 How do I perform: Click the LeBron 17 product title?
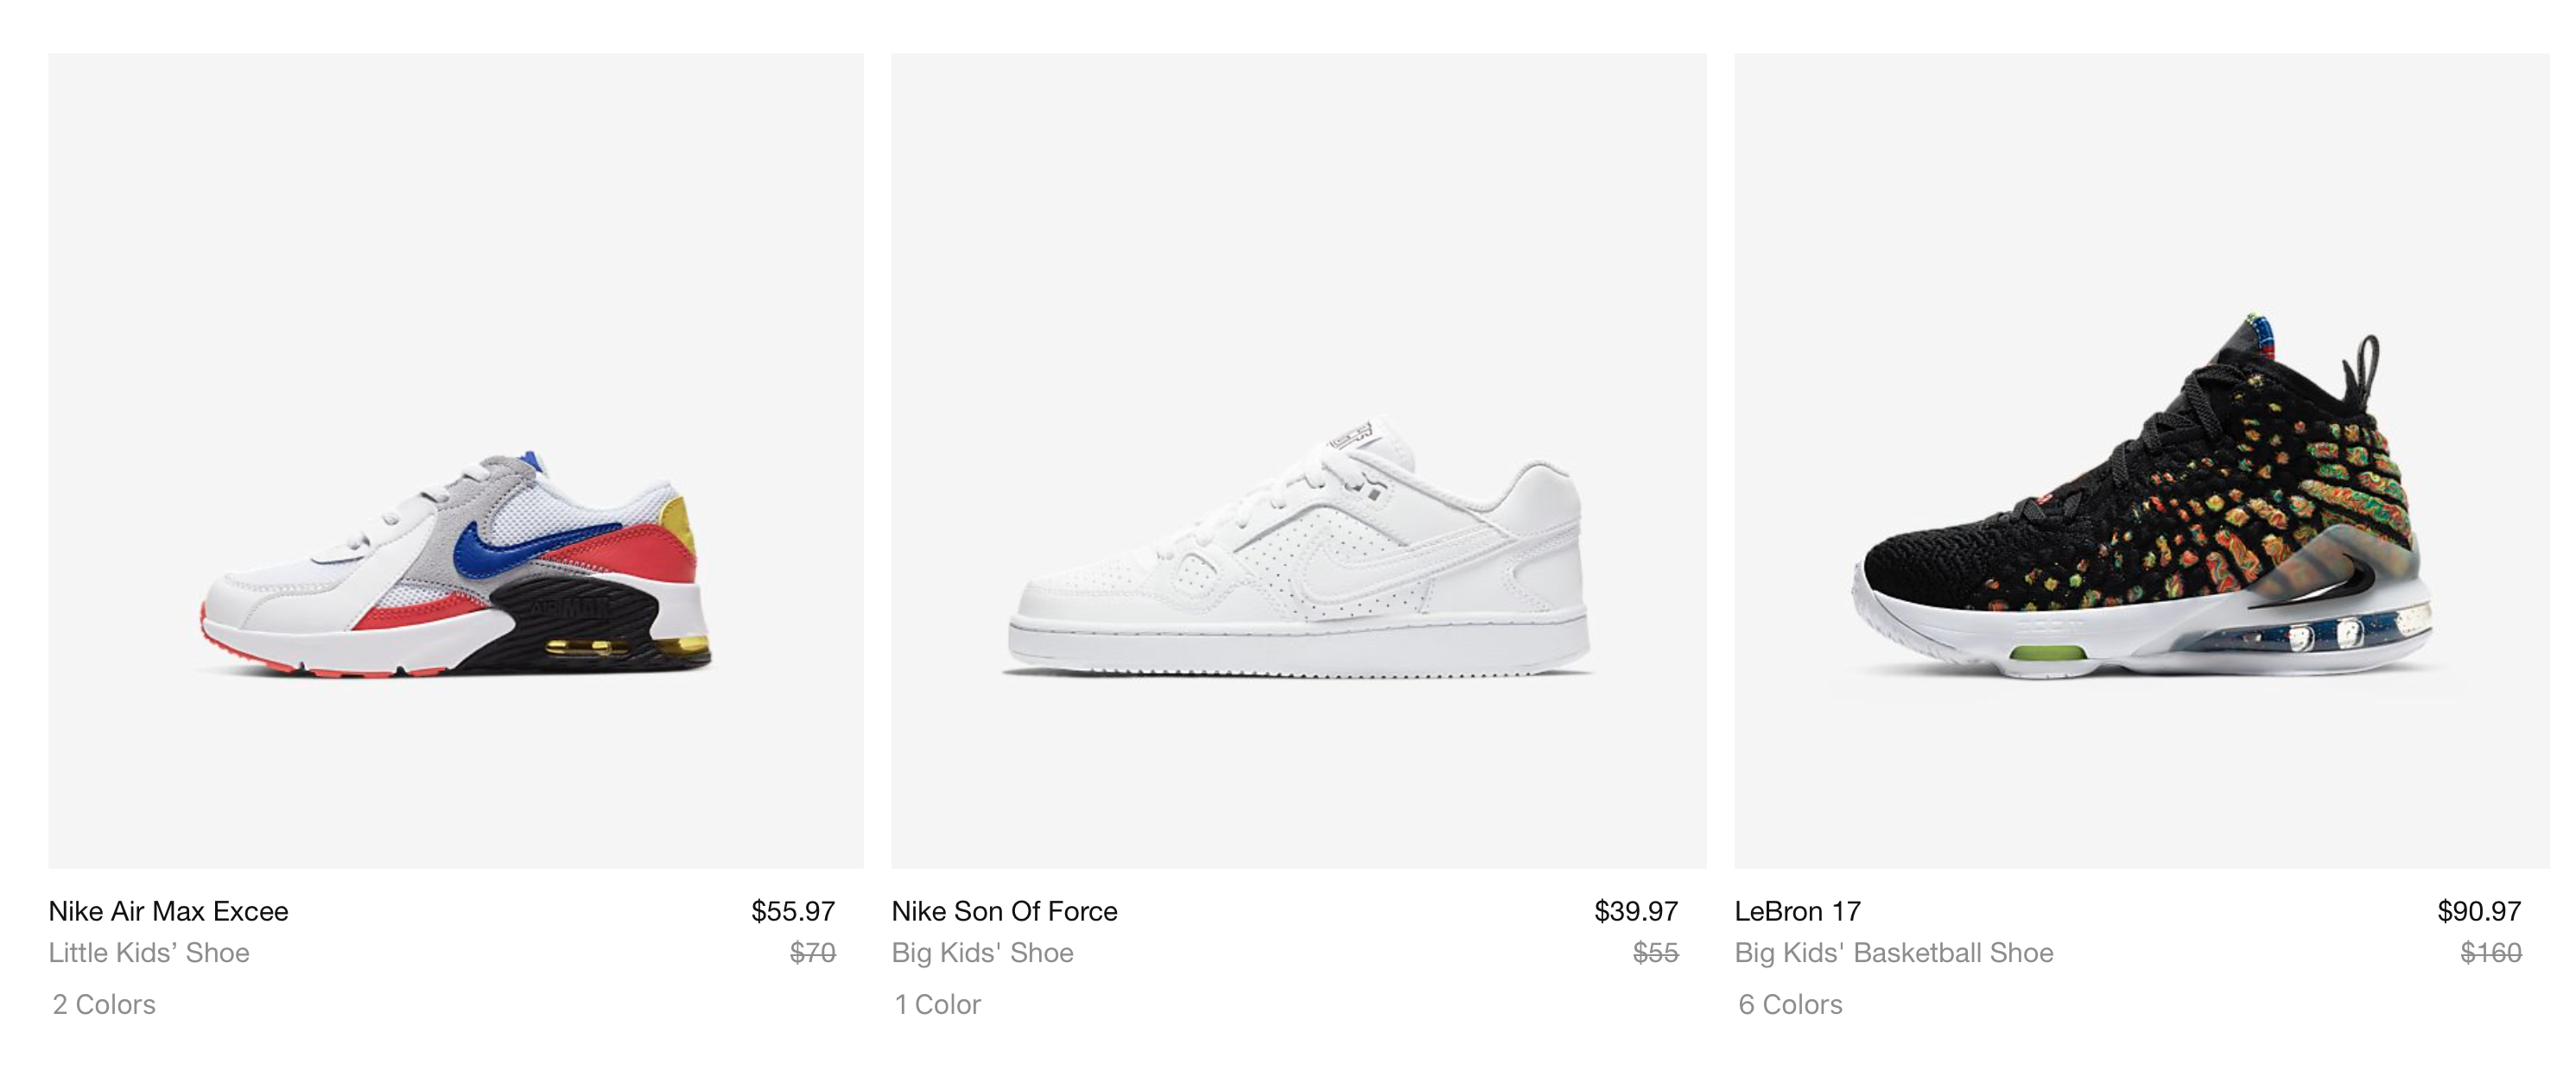pos(1797,911)
